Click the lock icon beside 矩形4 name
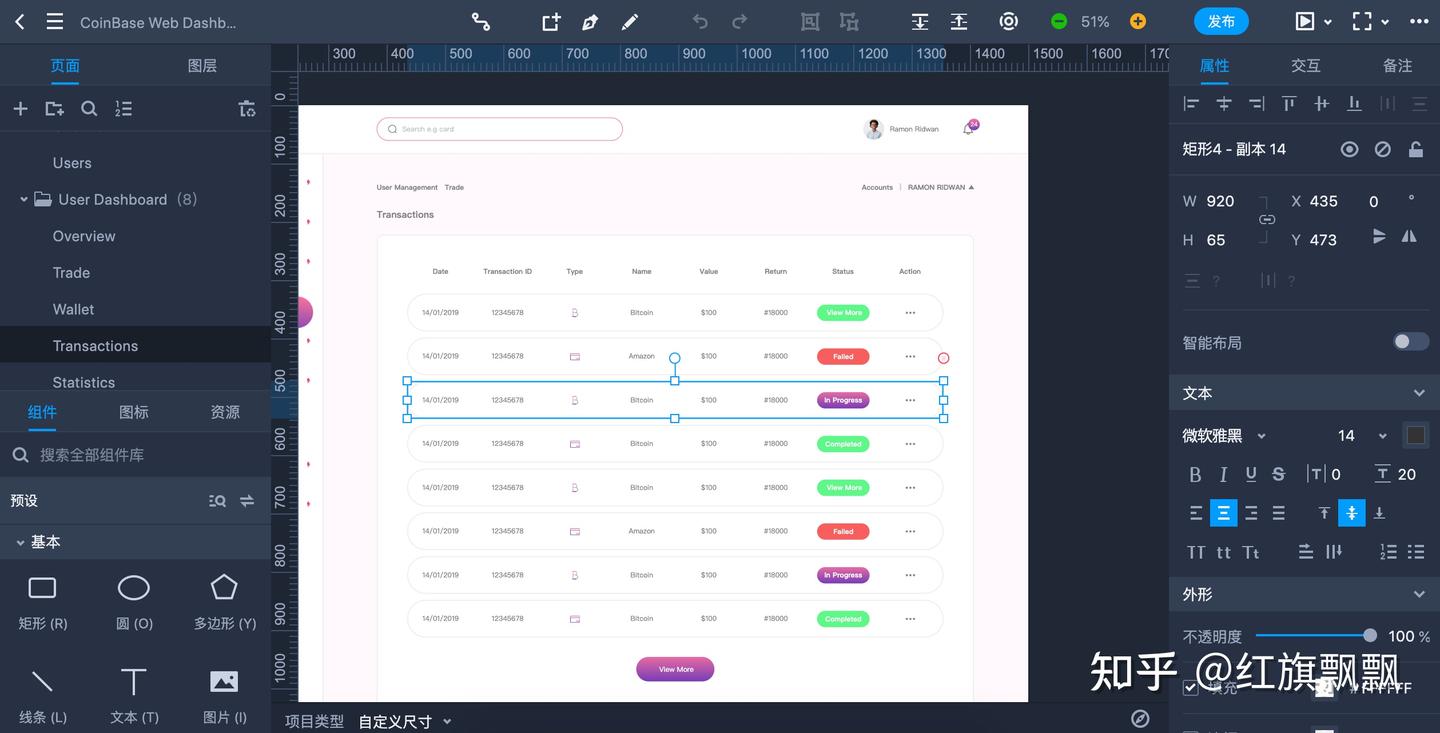Viewport: 1440px width, 733px height. pyautogui.click(x=1416, y=149)
